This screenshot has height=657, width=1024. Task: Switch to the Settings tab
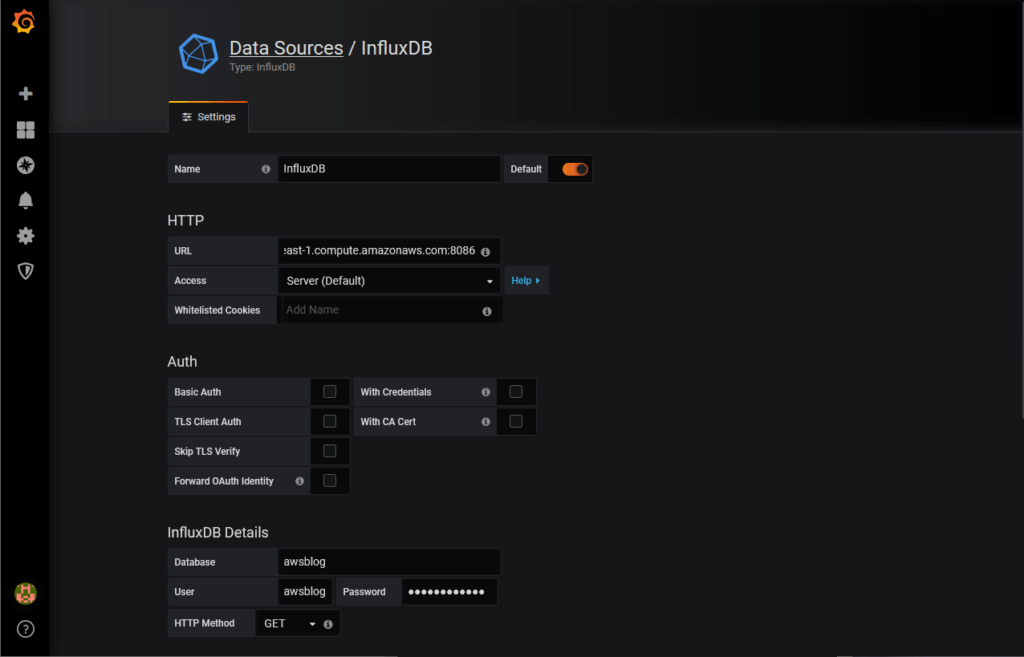(x=208, y=117)
